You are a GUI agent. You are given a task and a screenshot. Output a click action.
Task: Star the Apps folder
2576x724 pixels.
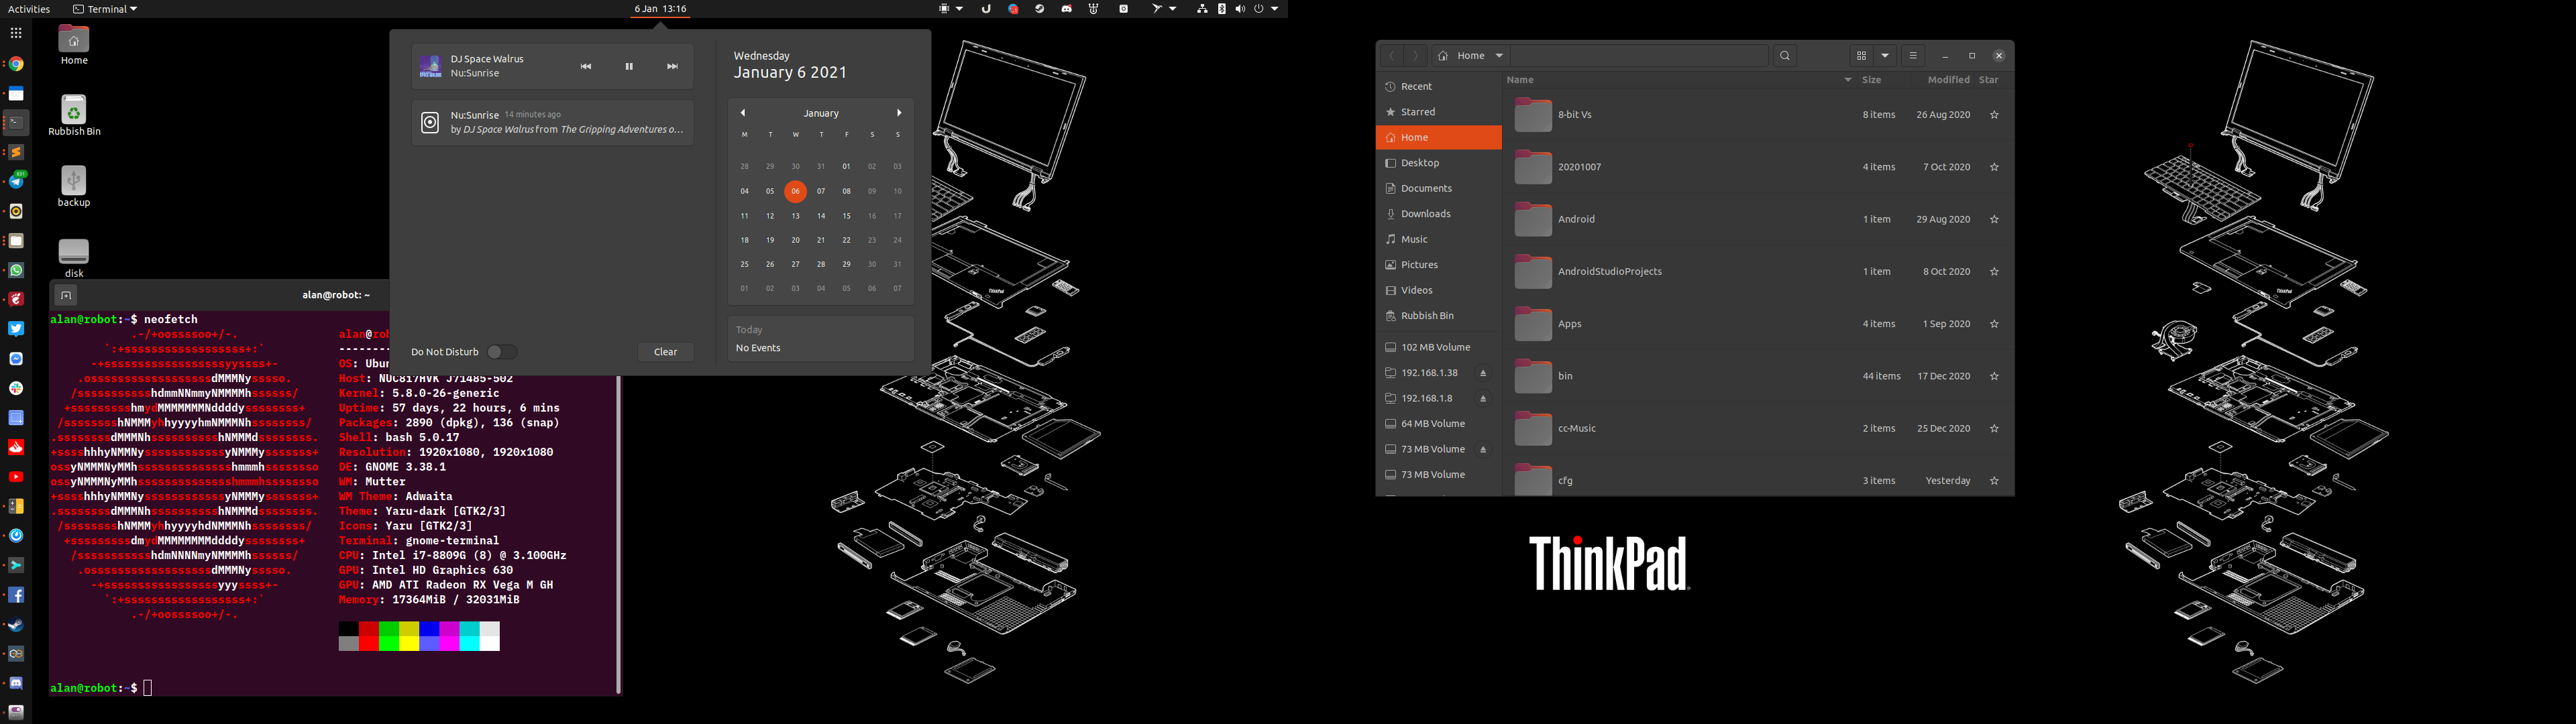click(1994, 324)
